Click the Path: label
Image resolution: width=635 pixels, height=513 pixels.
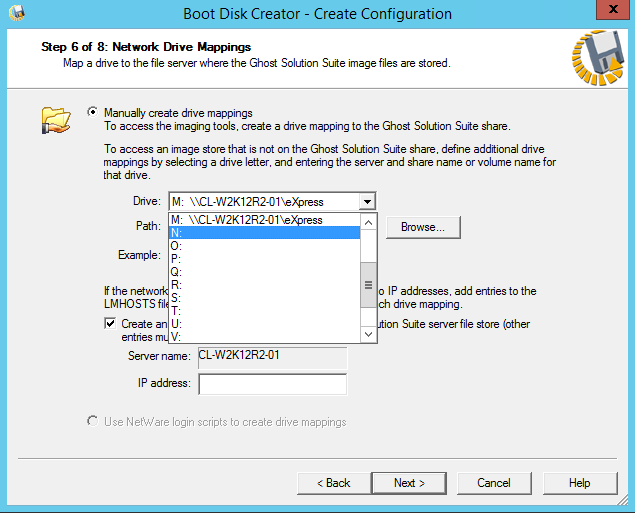148,226
